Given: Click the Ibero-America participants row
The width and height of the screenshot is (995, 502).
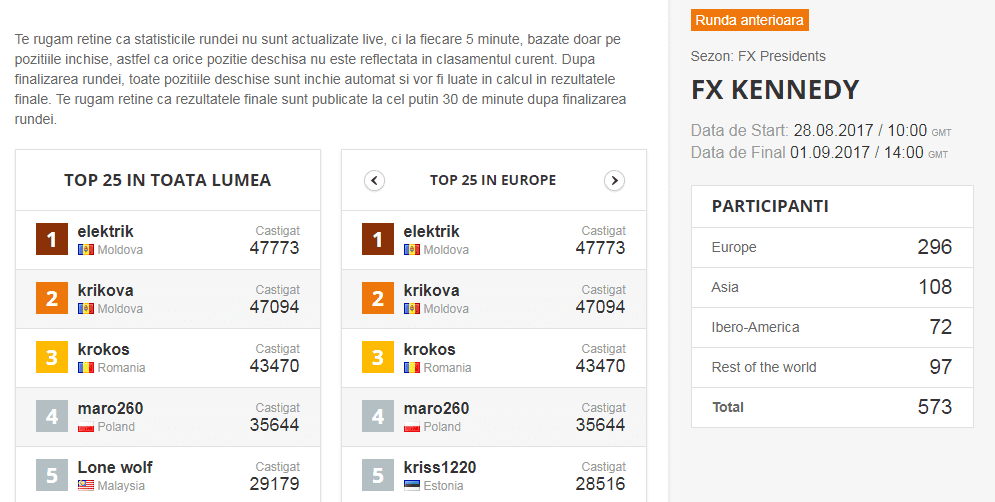Looking at the screenshot, I should pyautogui.click(x=832, y=327).
